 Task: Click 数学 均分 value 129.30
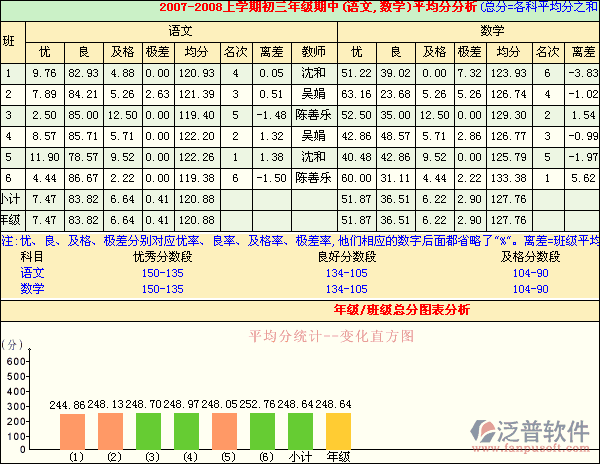click(x=509, y=115)
